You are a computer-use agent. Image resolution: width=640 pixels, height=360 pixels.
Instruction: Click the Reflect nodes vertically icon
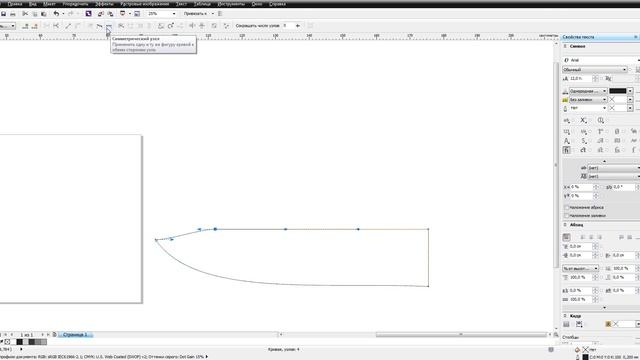pyautogui.click(x=202, y=26)
